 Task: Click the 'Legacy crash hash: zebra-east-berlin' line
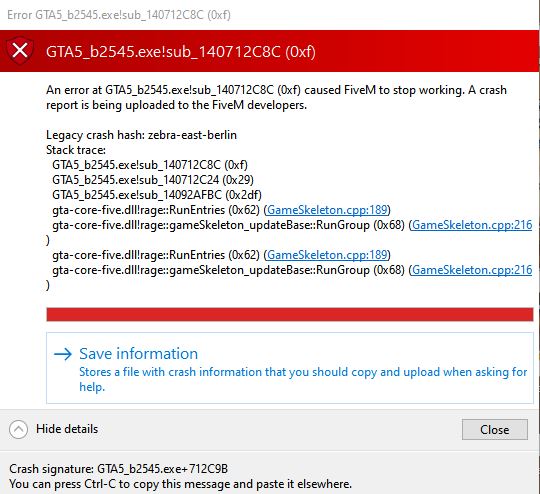tap(141, 135)
